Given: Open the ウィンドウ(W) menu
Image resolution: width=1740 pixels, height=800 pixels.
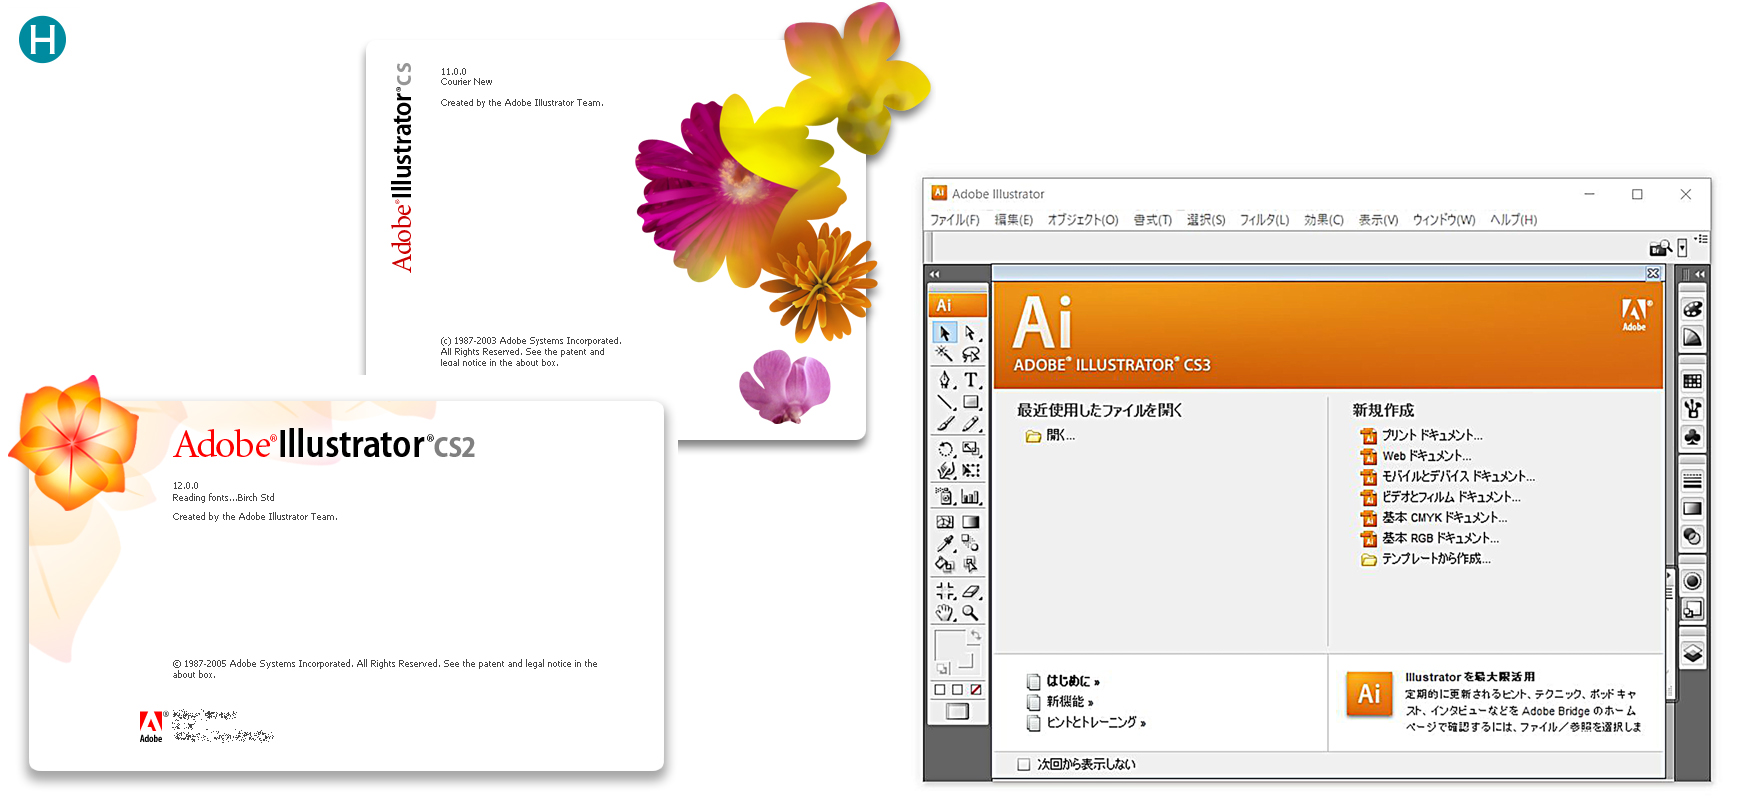Looking at the screenshot, I should (1444, 220).
